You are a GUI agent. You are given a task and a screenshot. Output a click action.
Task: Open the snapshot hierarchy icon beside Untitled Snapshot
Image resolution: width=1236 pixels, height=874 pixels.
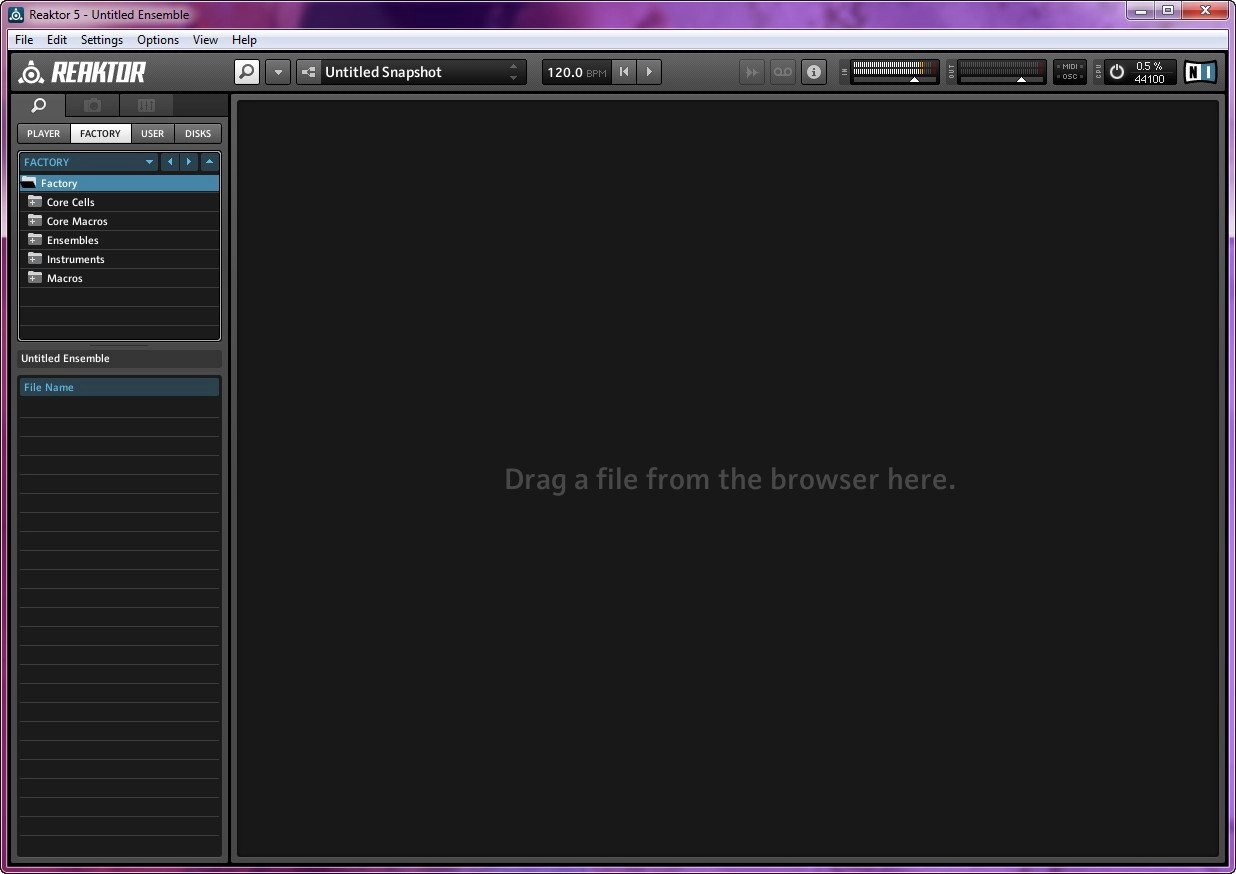point(308,72)
